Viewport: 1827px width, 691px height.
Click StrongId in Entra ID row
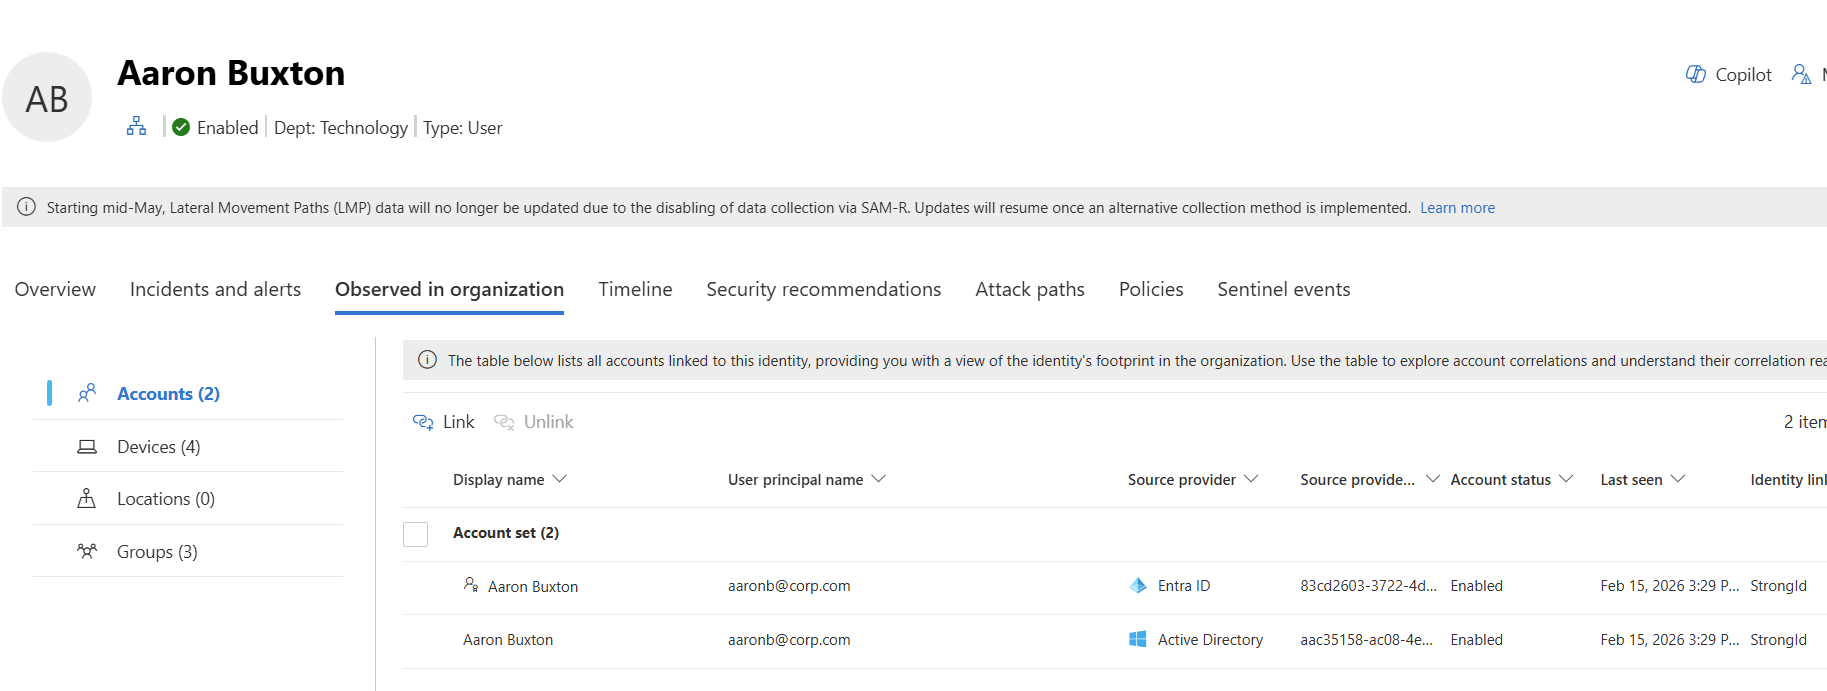1778,586
